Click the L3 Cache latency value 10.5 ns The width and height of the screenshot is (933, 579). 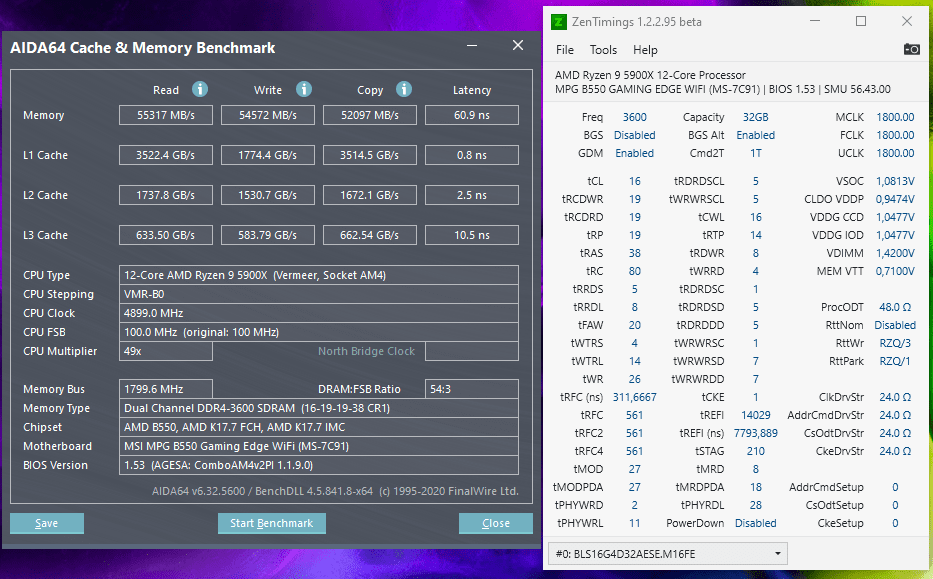pos(472,235)
